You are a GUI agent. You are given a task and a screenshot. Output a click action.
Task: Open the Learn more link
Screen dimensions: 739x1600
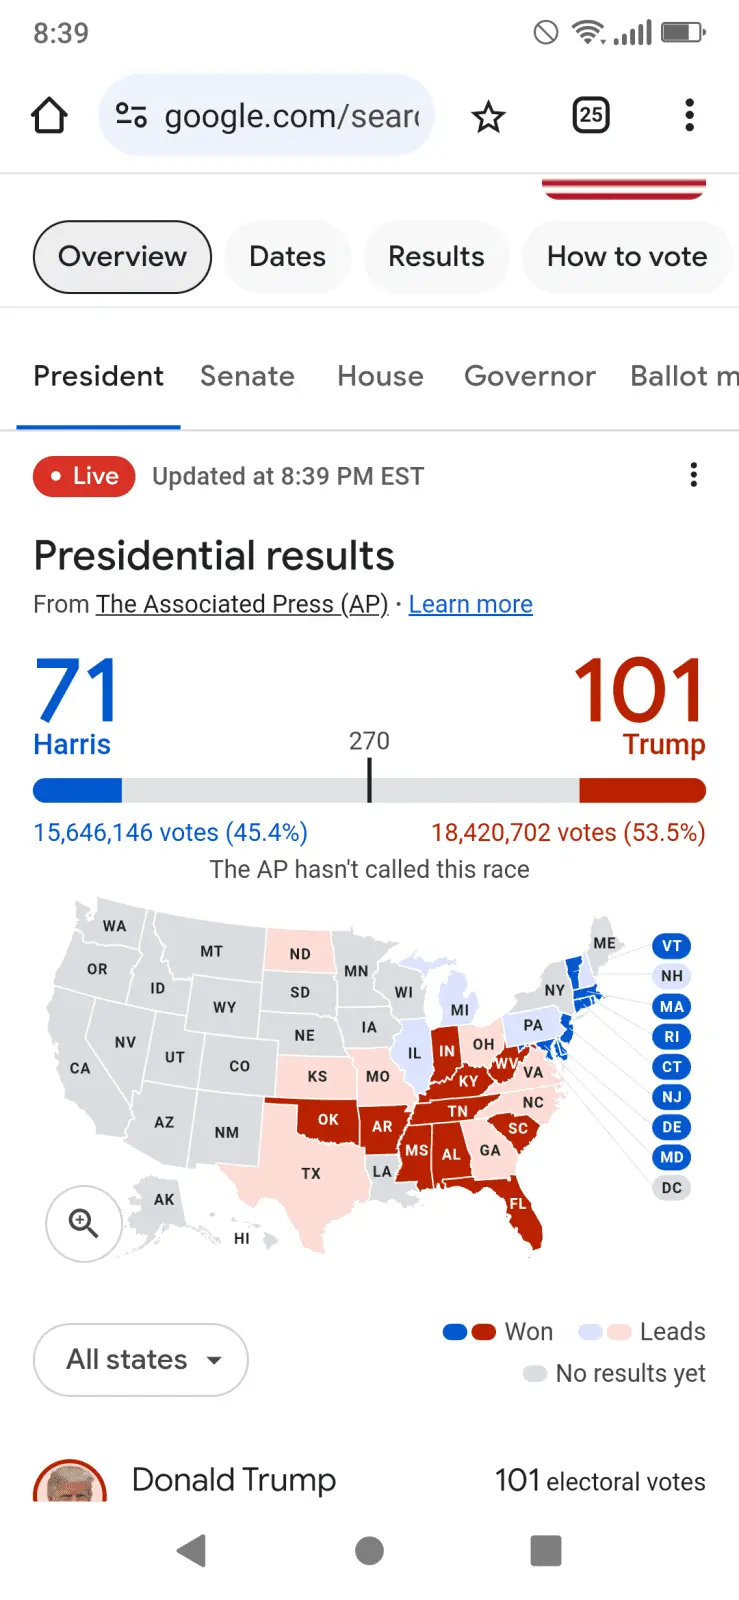pos(470,604)
